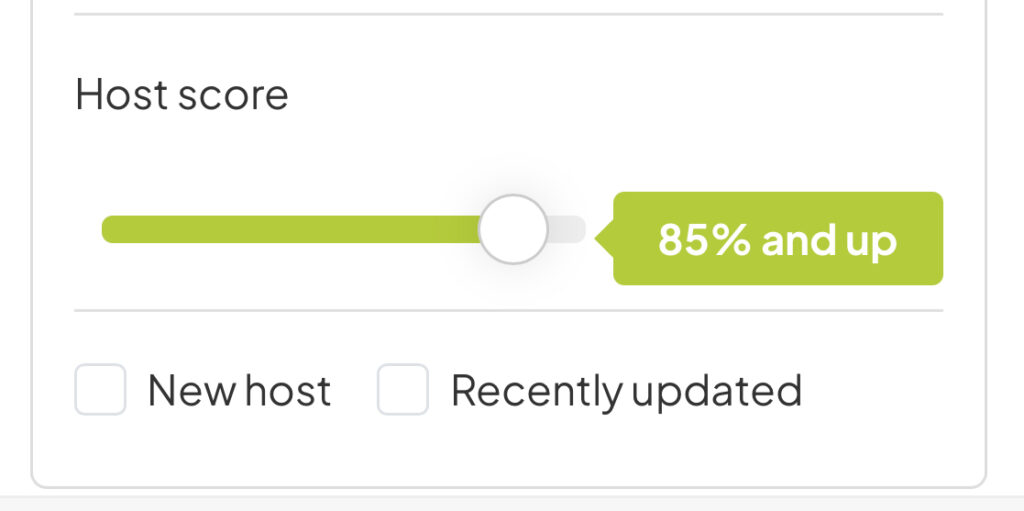Image resolution: width=1024 pixels, height=511 pixels.
Task: Tick the Recently updated checkbox
Action: click(x=402, y=390)
